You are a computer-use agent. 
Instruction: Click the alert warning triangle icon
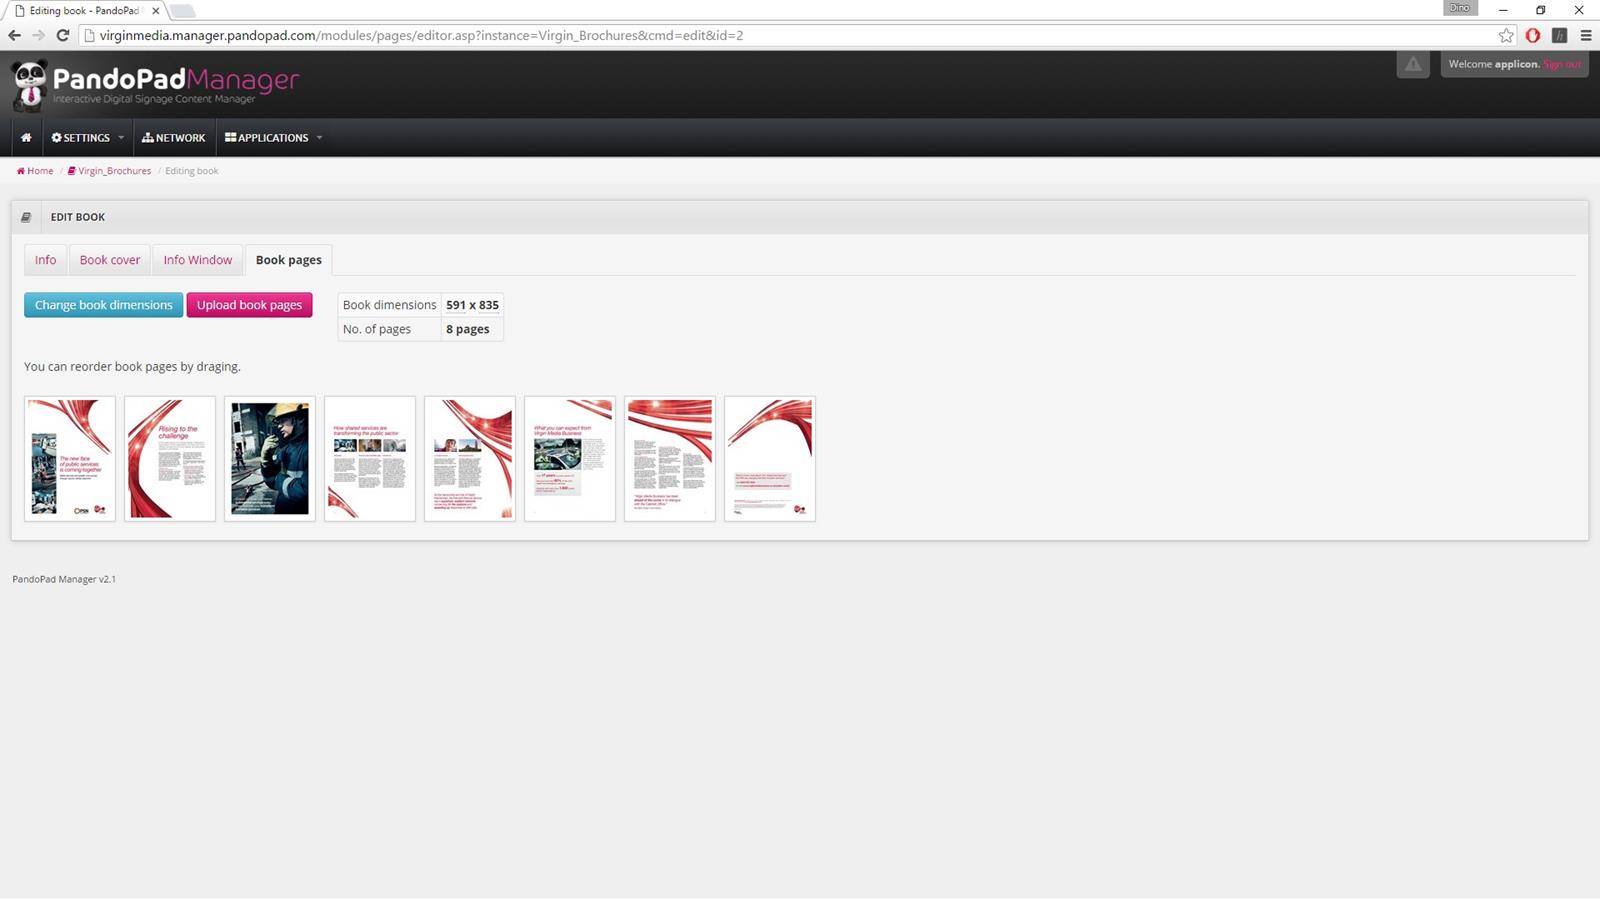click(x=1412, y=65)
